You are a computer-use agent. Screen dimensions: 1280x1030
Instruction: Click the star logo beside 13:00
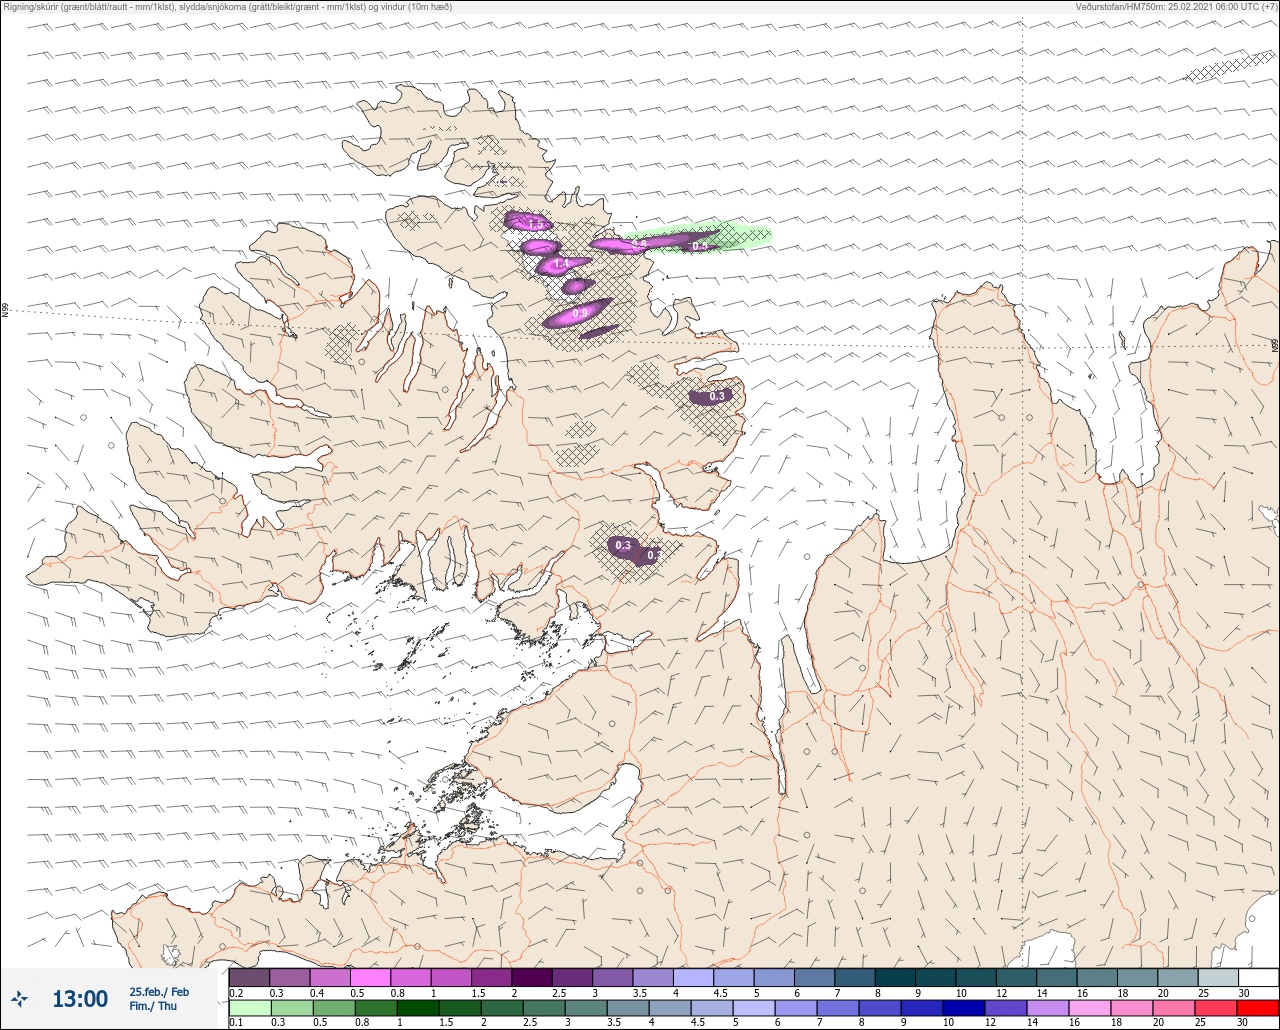(20, 998)
